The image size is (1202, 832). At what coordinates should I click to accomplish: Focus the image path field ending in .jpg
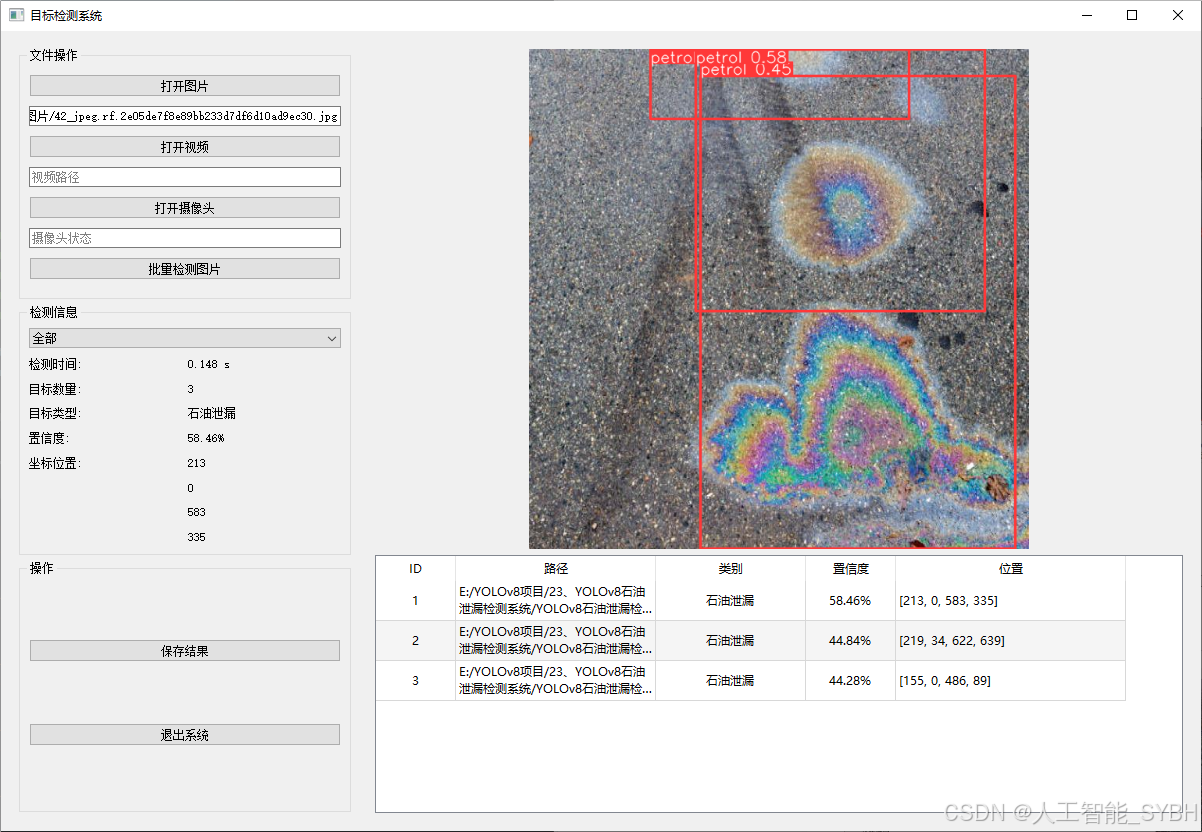pyautogui.click(x=185, y=116)
